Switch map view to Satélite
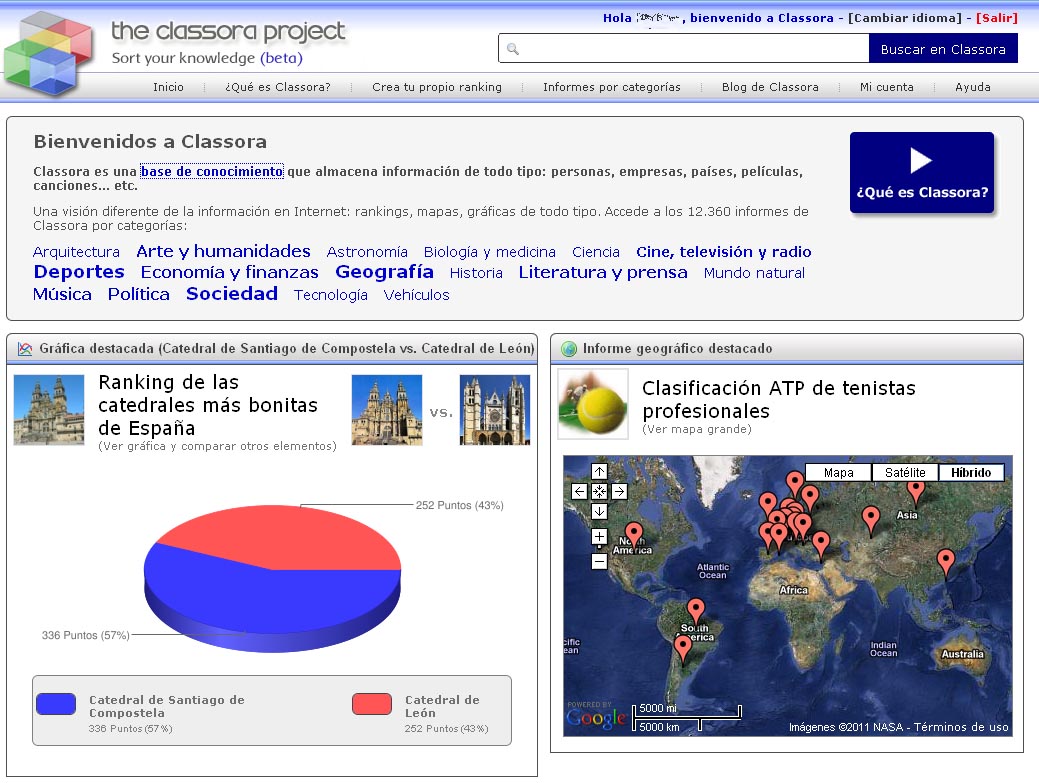 pos(905,472)
